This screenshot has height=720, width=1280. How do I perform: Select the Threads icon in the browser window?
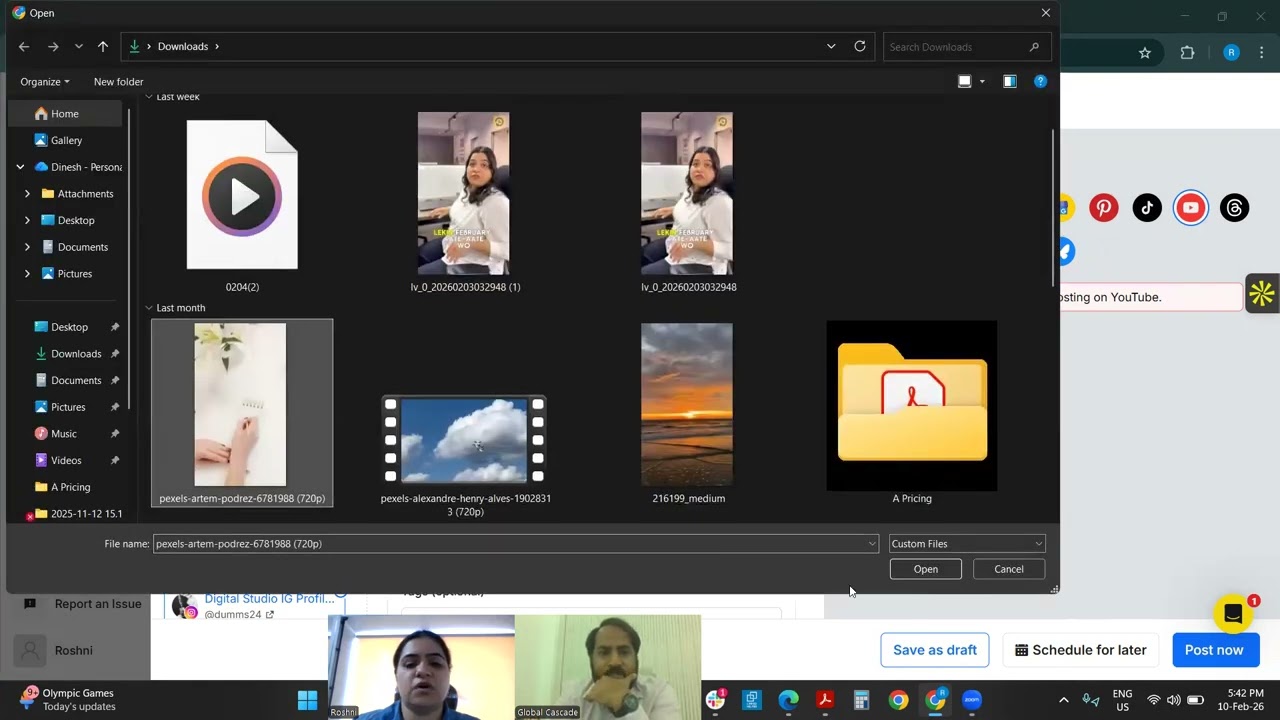click(1234, 208)
